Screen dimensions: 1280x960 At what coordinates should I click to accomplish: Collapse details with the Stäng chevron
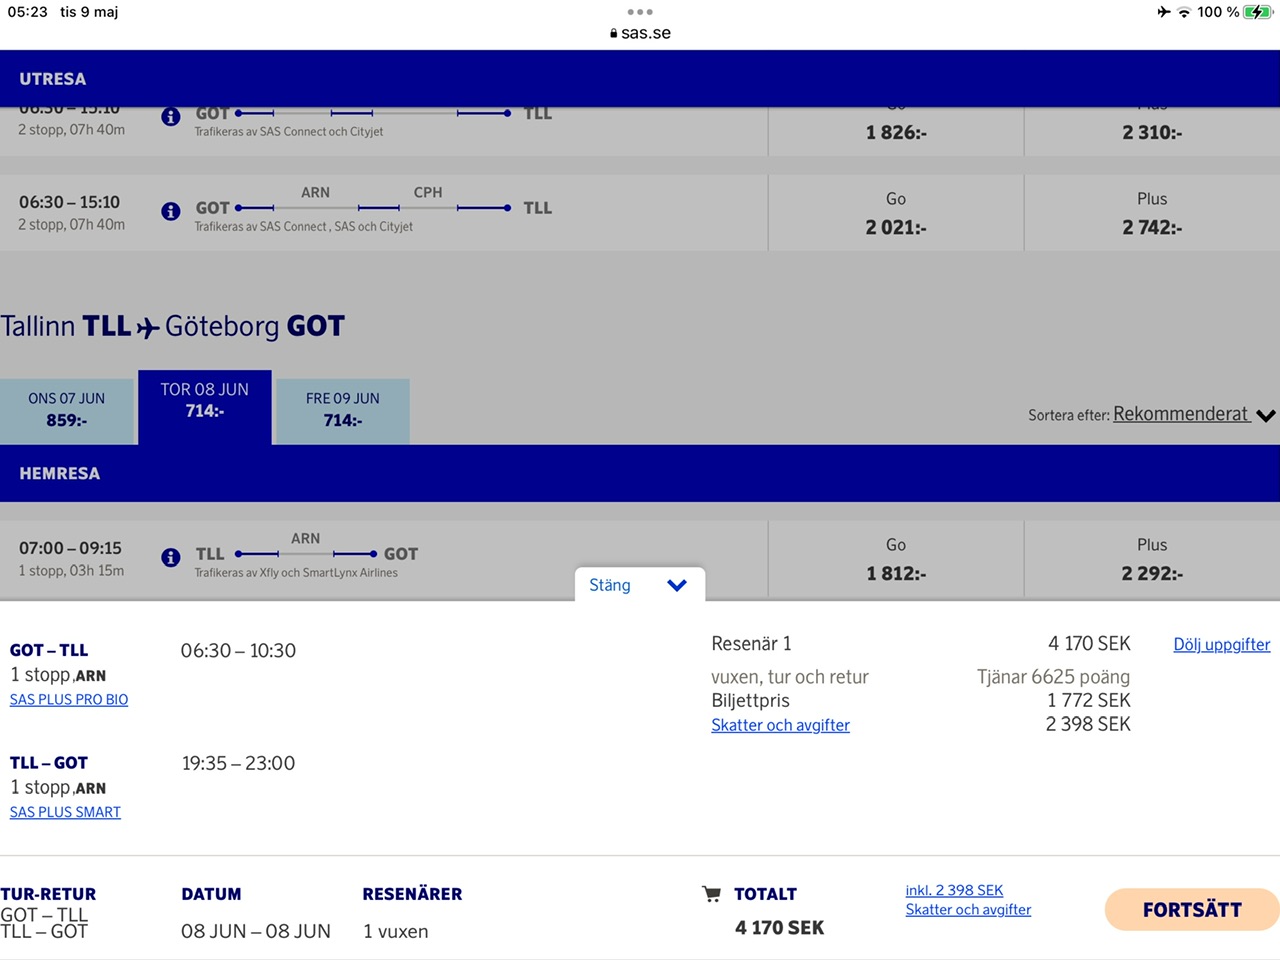[676, 585]
